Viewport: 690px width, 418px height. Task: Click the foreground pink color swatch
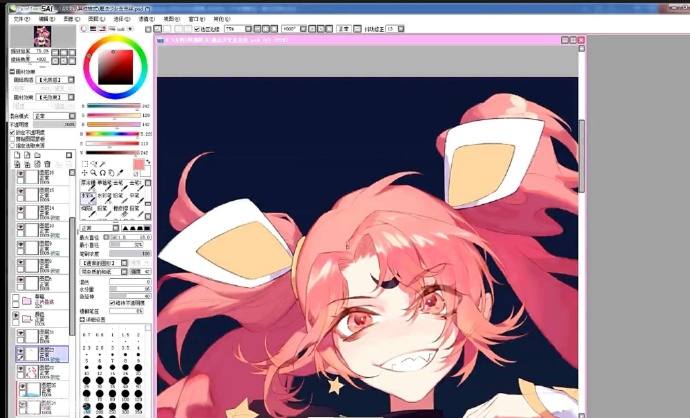click(139, 165)
